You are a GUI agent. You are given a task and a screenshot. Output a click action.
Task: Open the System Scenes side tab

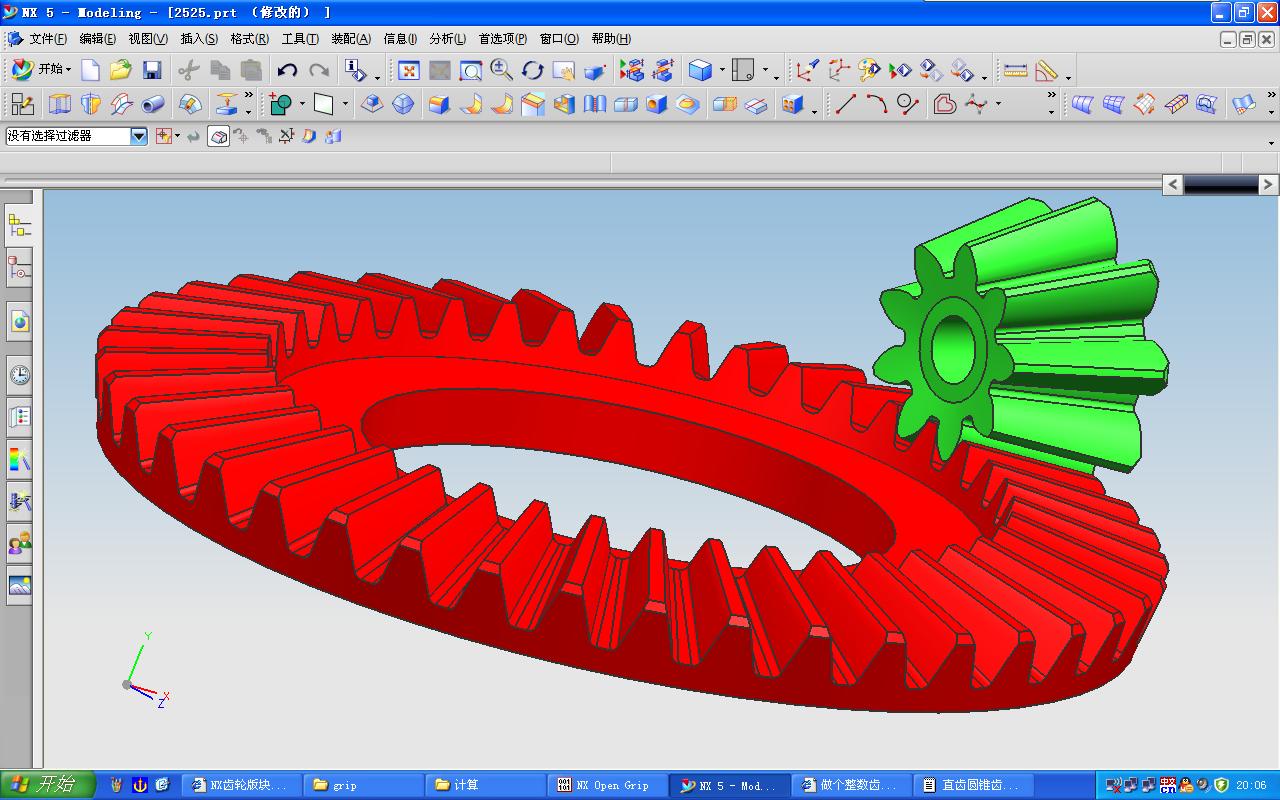pos(19,586)
